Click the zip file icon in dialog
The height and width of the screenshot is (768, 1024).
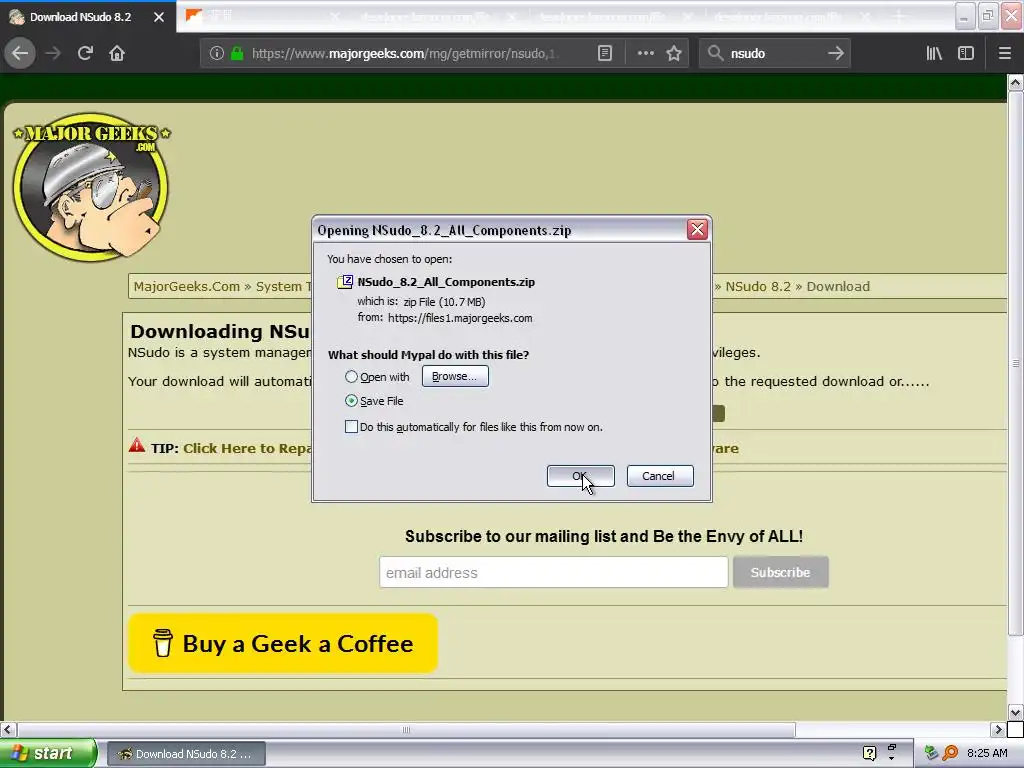[x=345, y=282]
